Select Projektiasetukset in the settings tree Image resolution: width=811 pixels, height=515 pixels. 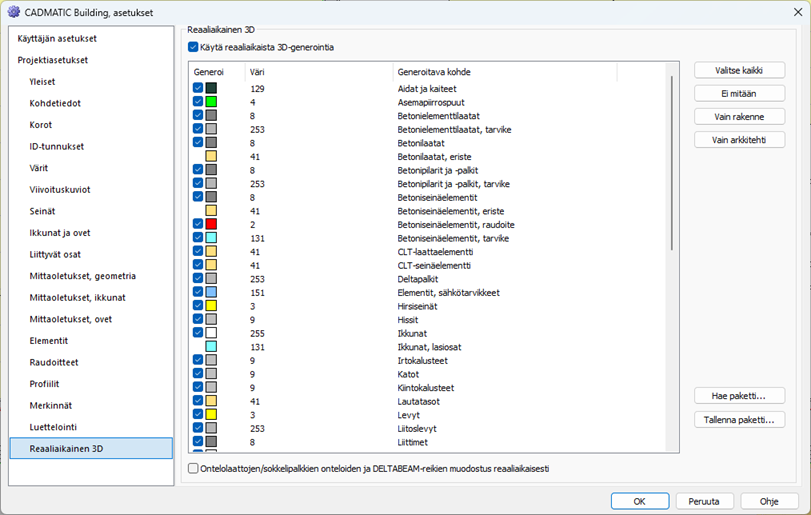coord(52,60)
